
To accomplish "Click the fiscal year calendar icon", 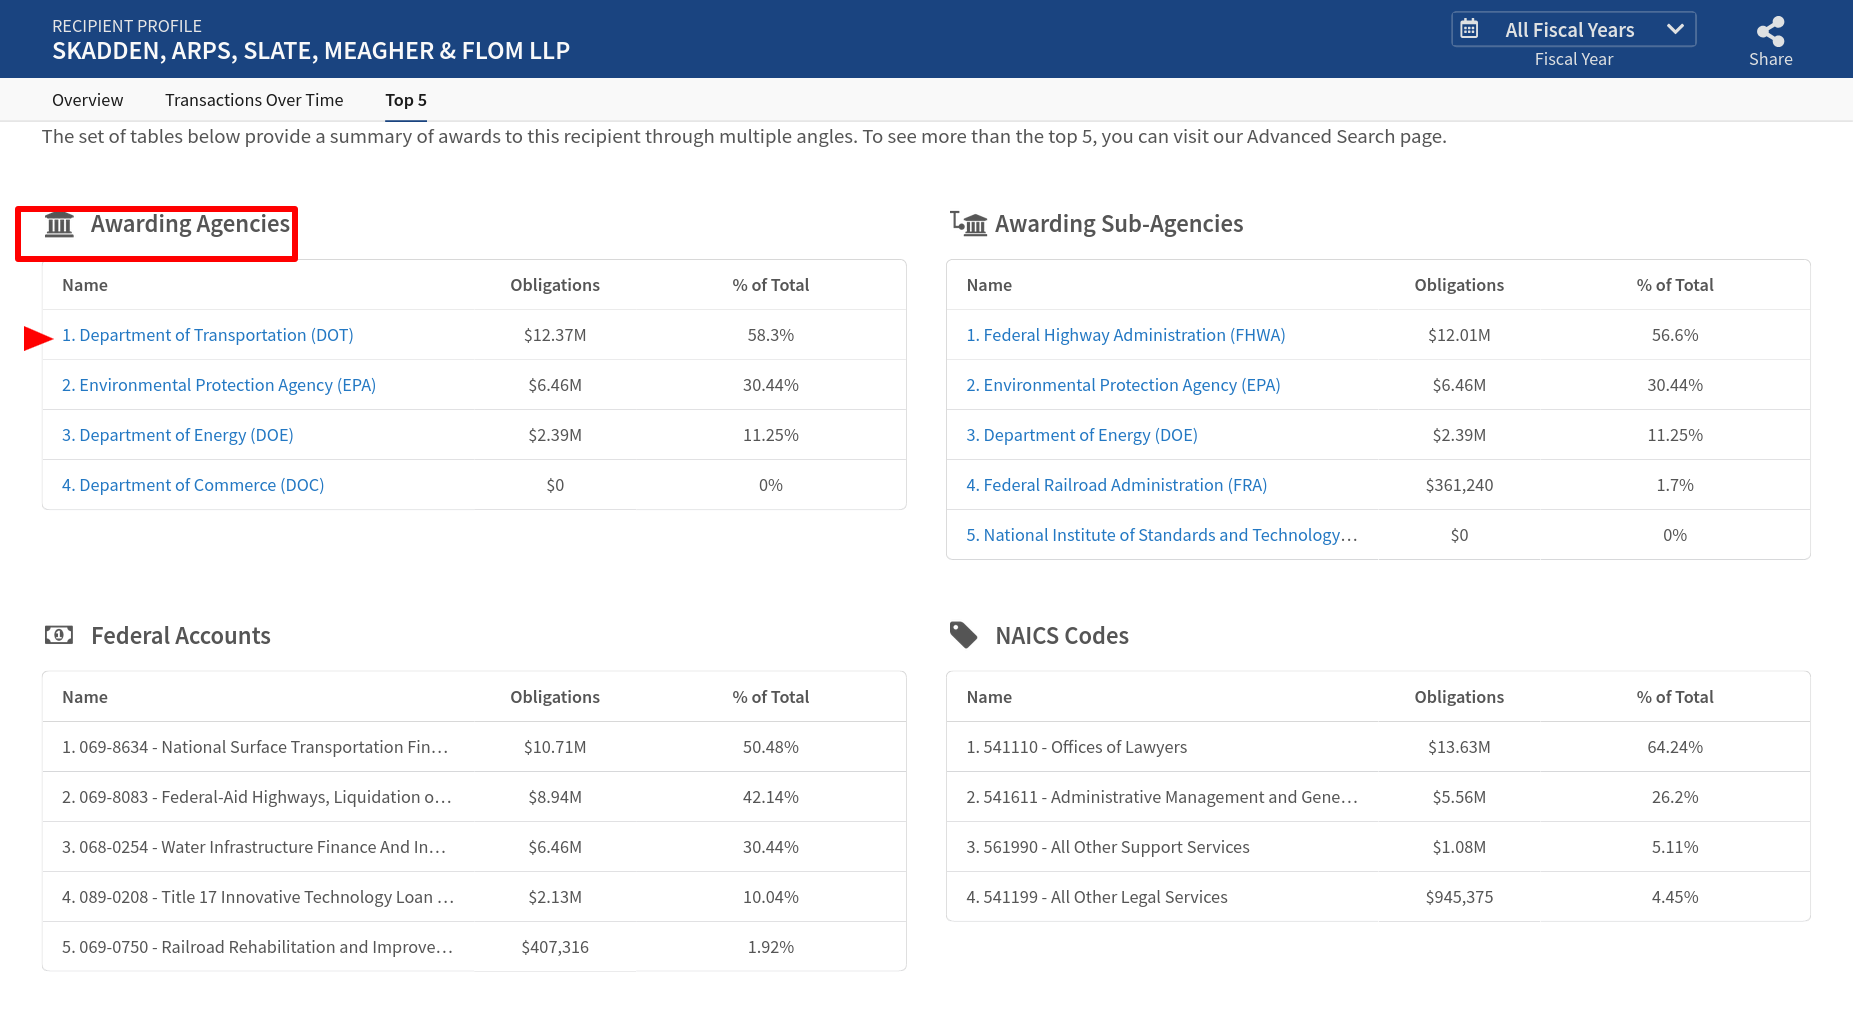I will 1469,29.
